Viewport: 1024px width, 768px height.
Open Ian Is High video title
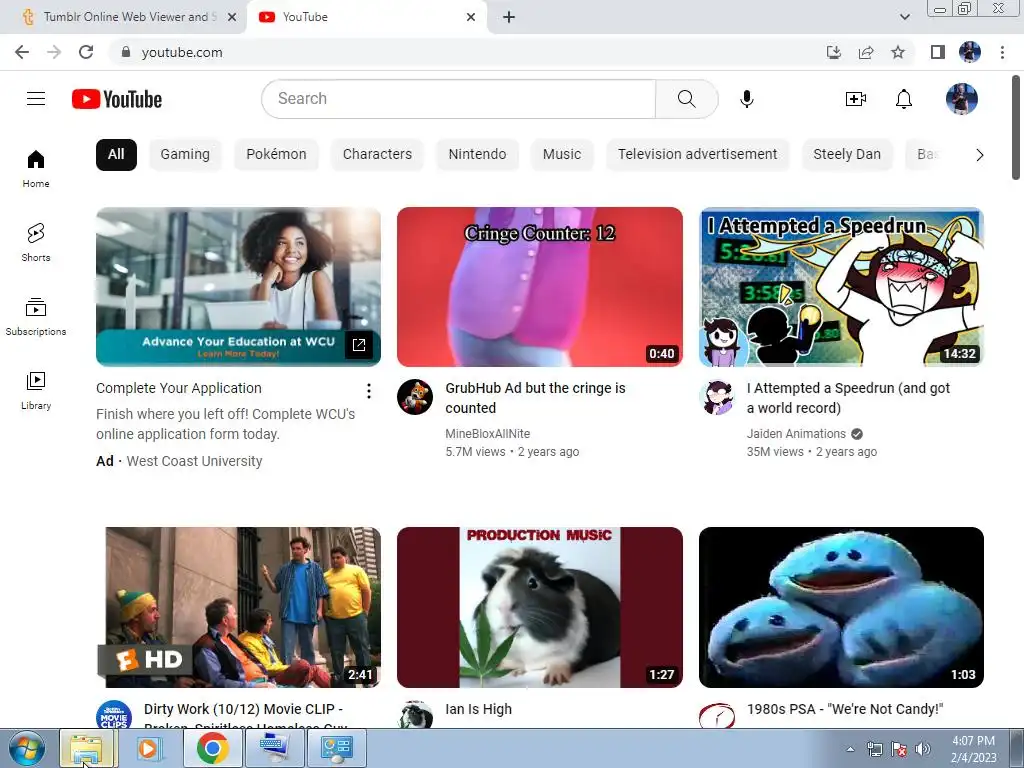479,709
